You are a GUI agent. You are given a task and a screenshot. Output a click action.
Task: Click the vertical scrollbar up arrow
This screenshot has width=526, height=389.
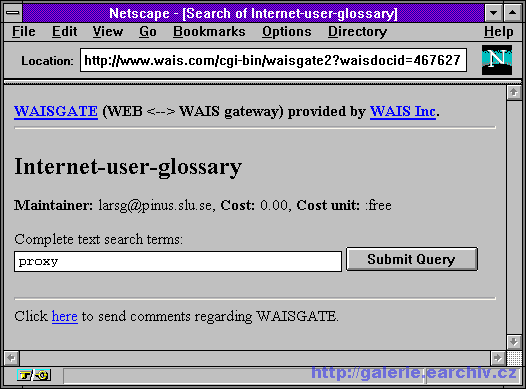coord(514,93)
